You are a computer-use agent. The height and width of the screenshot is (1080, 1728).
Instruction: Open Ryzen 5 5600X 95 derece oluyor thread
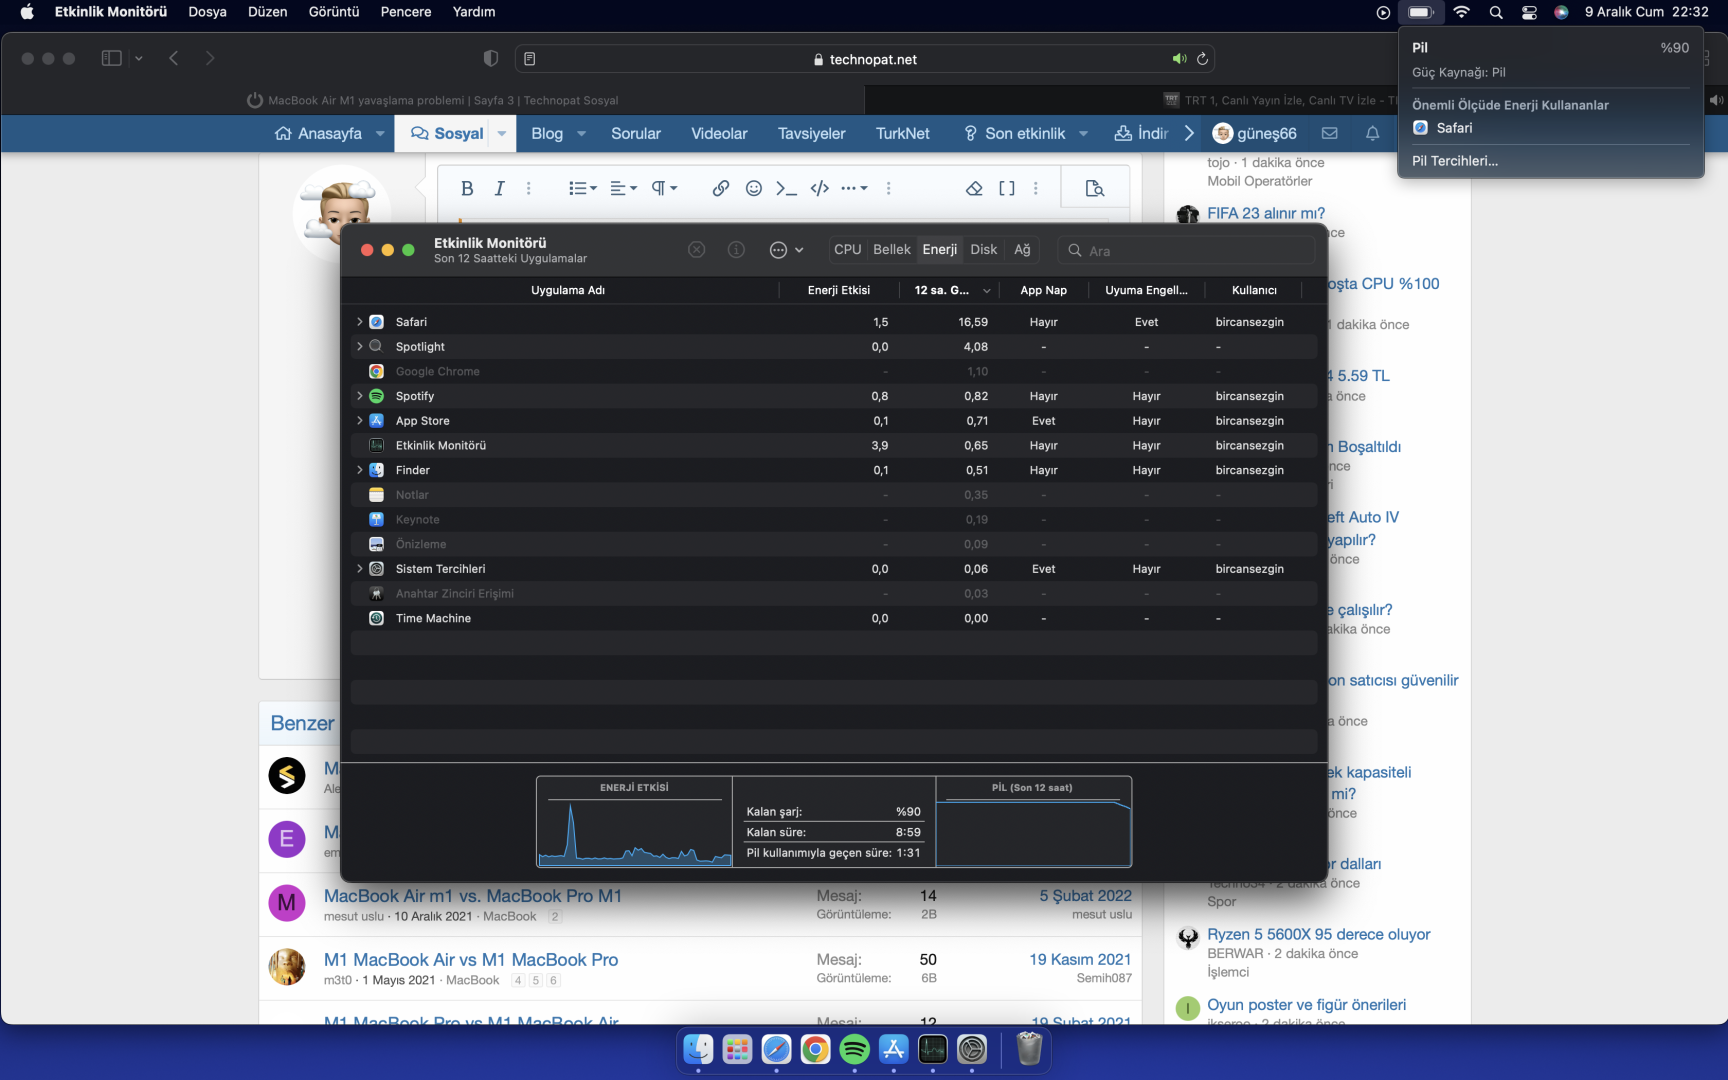coord(1319,934)
